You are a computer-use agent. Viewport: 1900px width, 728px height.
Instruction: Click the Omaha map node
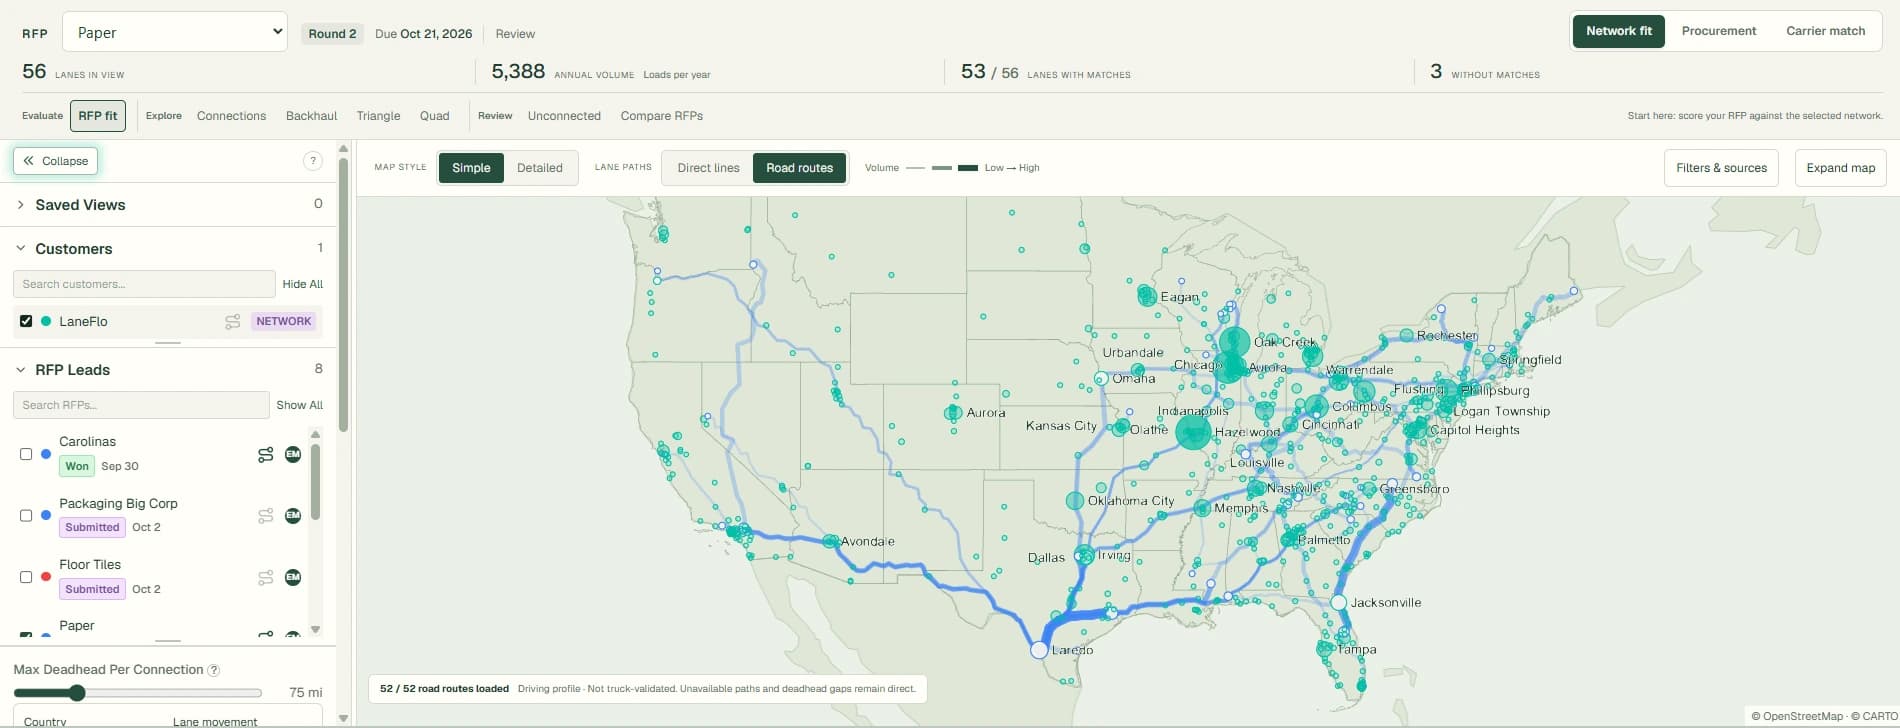coord(1101,379)
